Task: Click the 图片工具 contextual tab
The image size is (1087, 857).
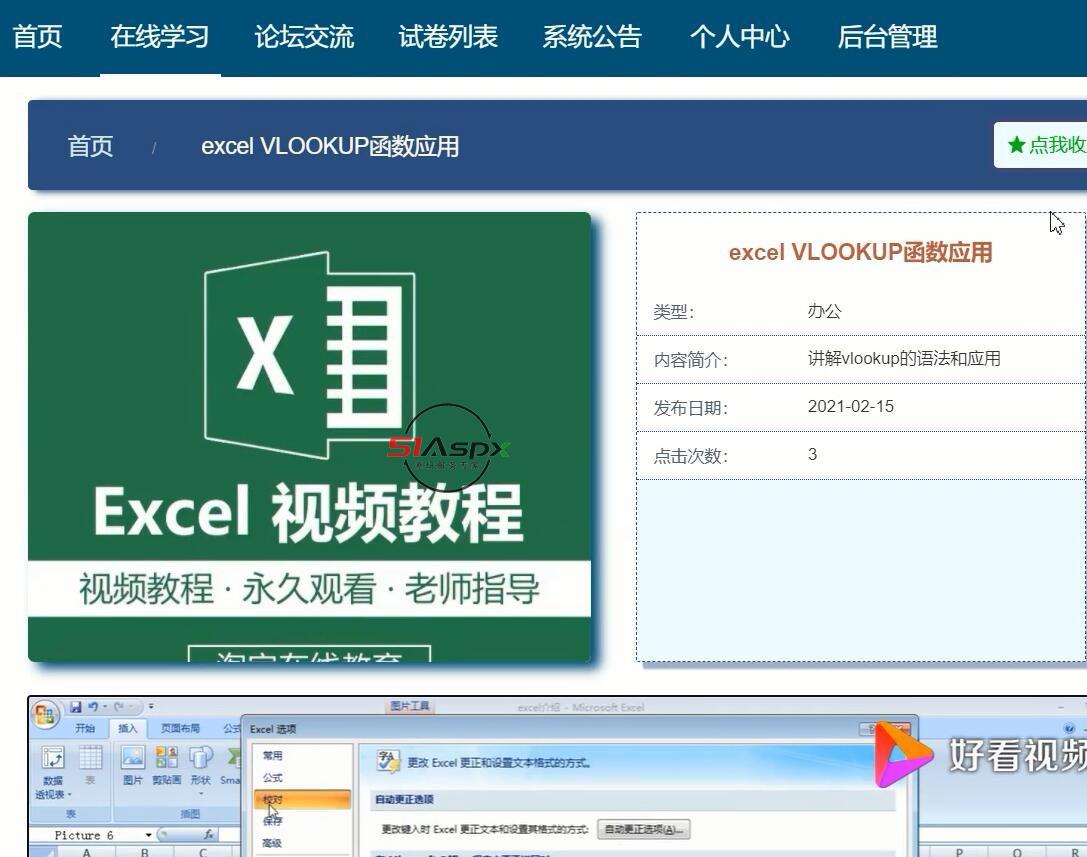Action: [x=410, y=706]
